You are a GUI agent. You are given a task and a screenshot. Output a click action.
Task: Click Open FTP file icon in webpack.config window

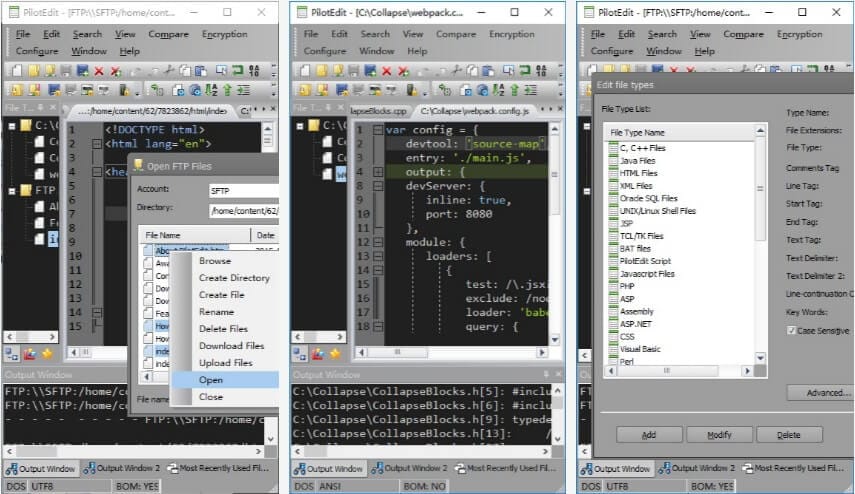338,71
